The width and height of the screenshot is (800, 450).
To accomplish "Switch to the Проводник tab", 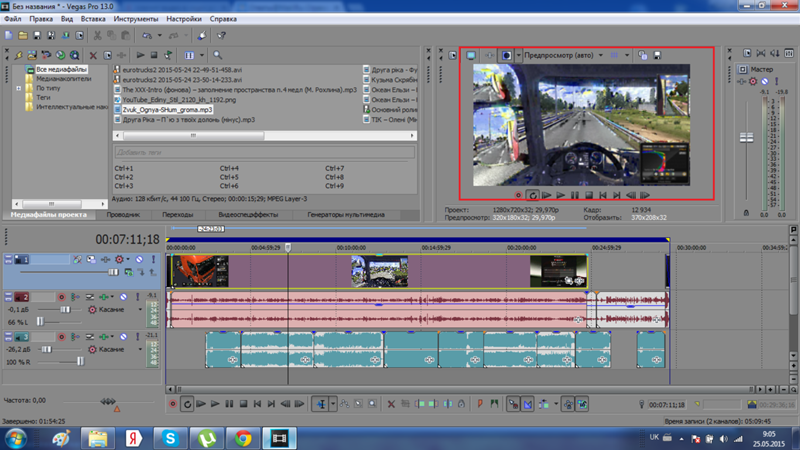I will coord(123,215).
